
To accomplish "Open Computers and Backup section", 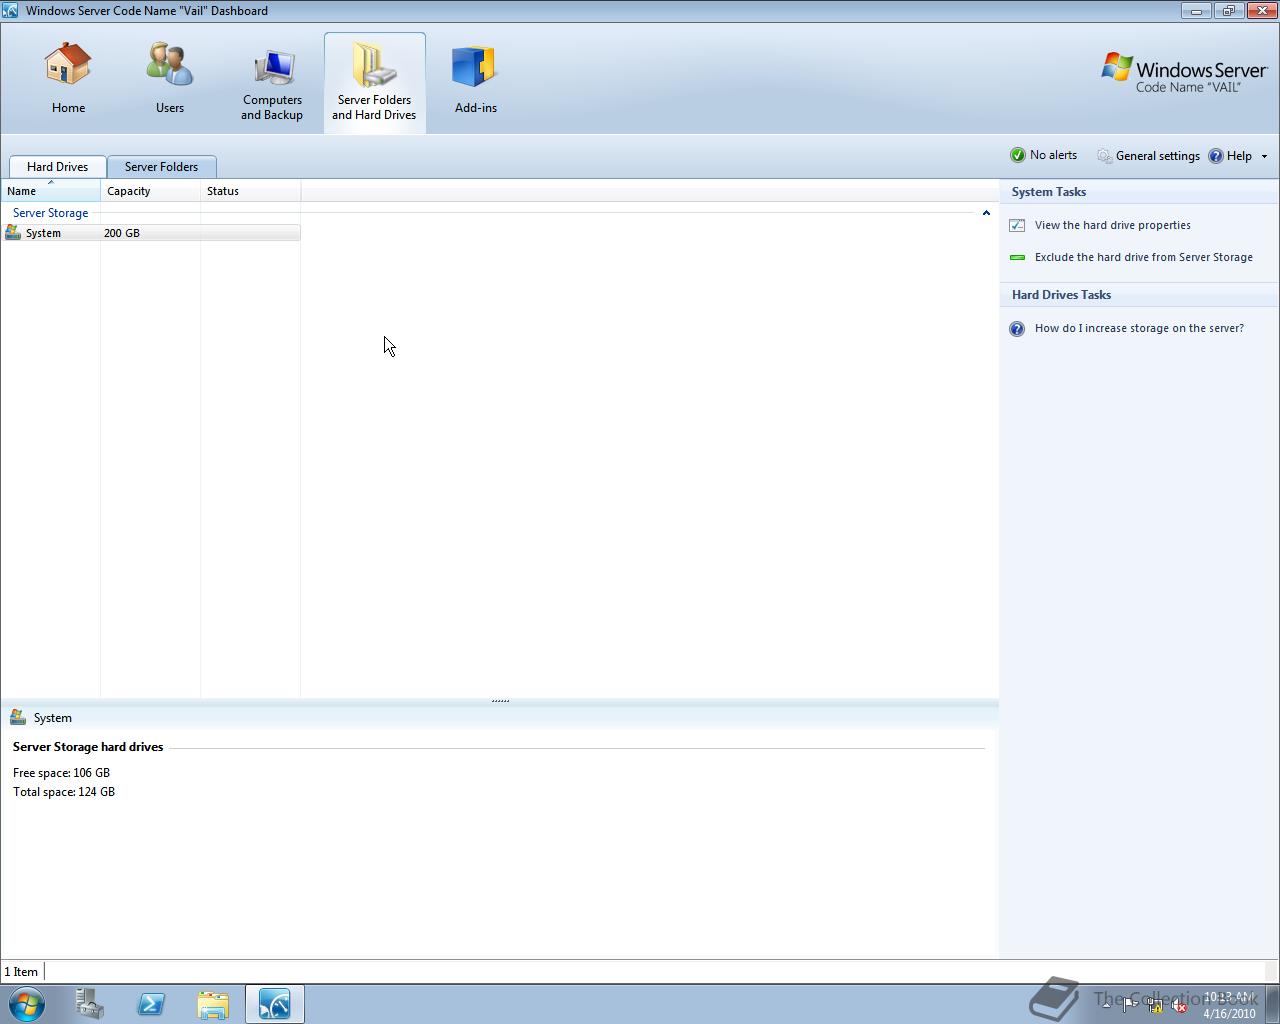I will (x=272, y=84).
